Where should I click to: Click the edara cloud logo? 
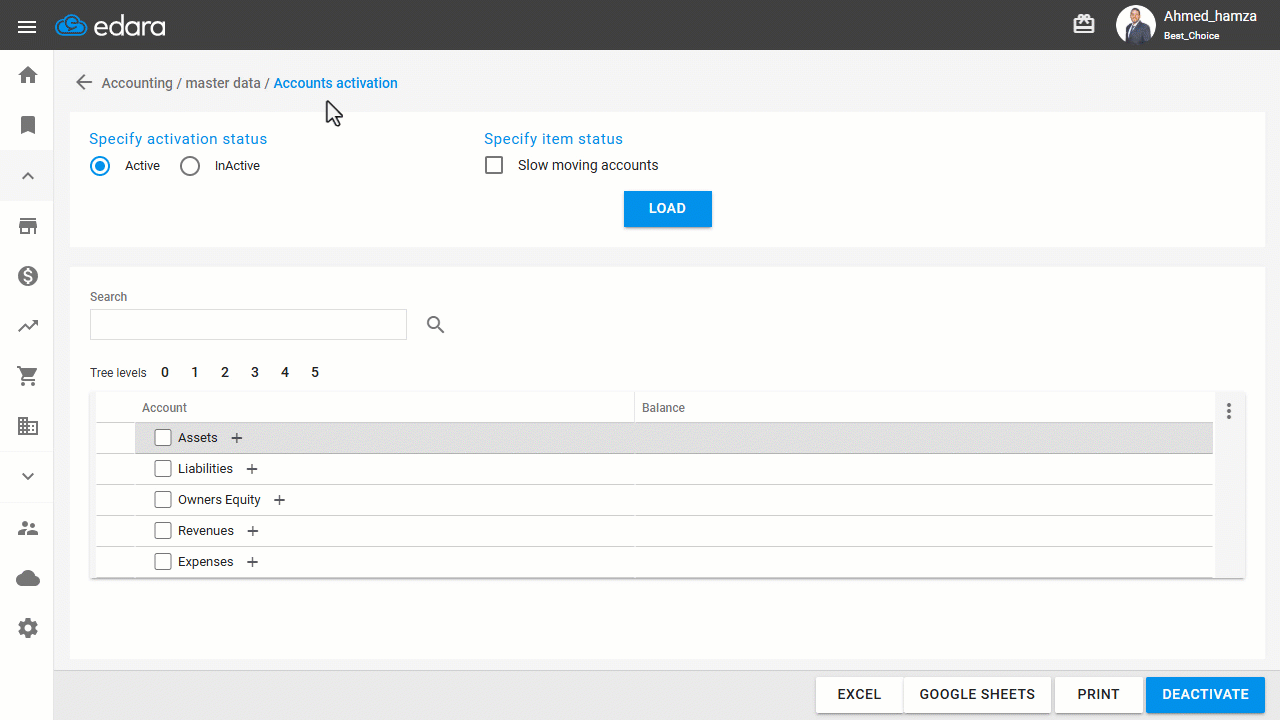[x=110, y=26]
